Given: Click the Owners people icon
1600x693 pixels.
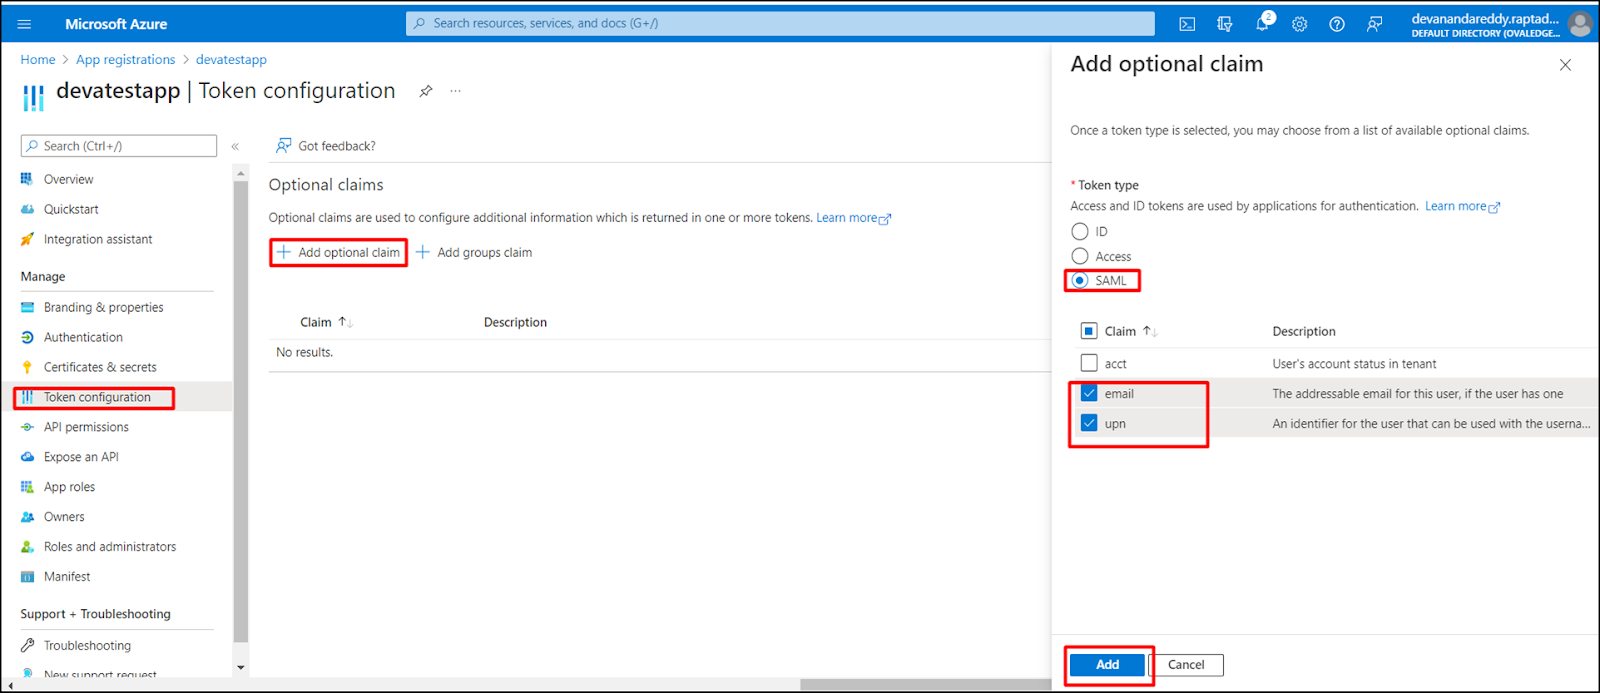Looking at the screenshot, I should 27,517.
